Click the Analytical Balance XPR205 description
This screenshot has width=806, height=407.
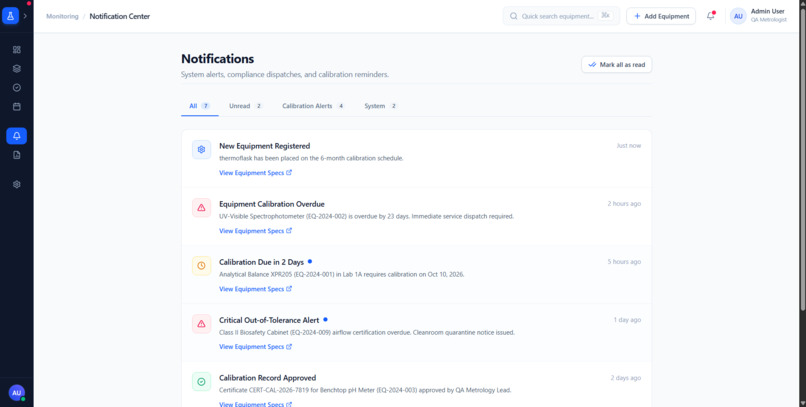point(342,274)
